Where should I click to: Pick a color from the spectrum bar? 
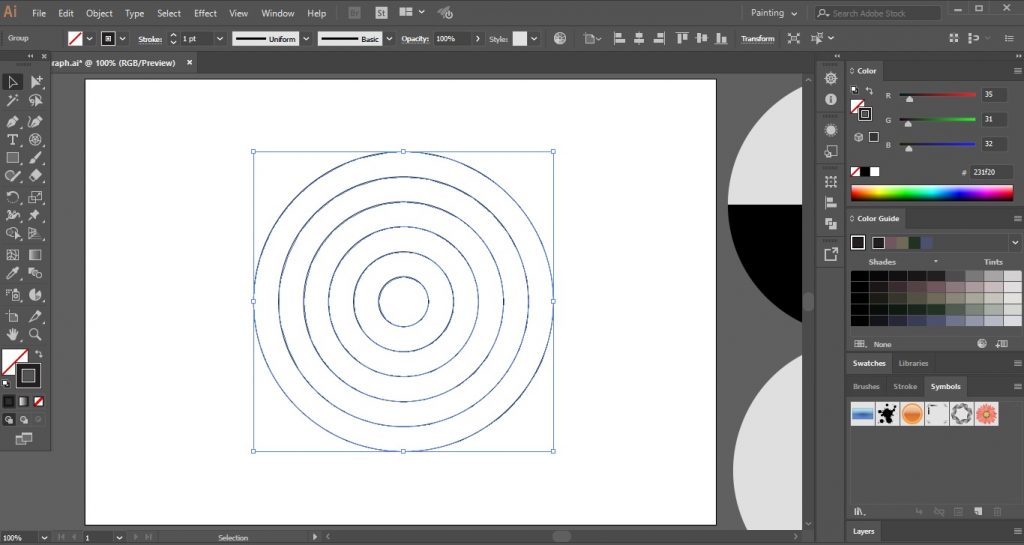(932, 193)
